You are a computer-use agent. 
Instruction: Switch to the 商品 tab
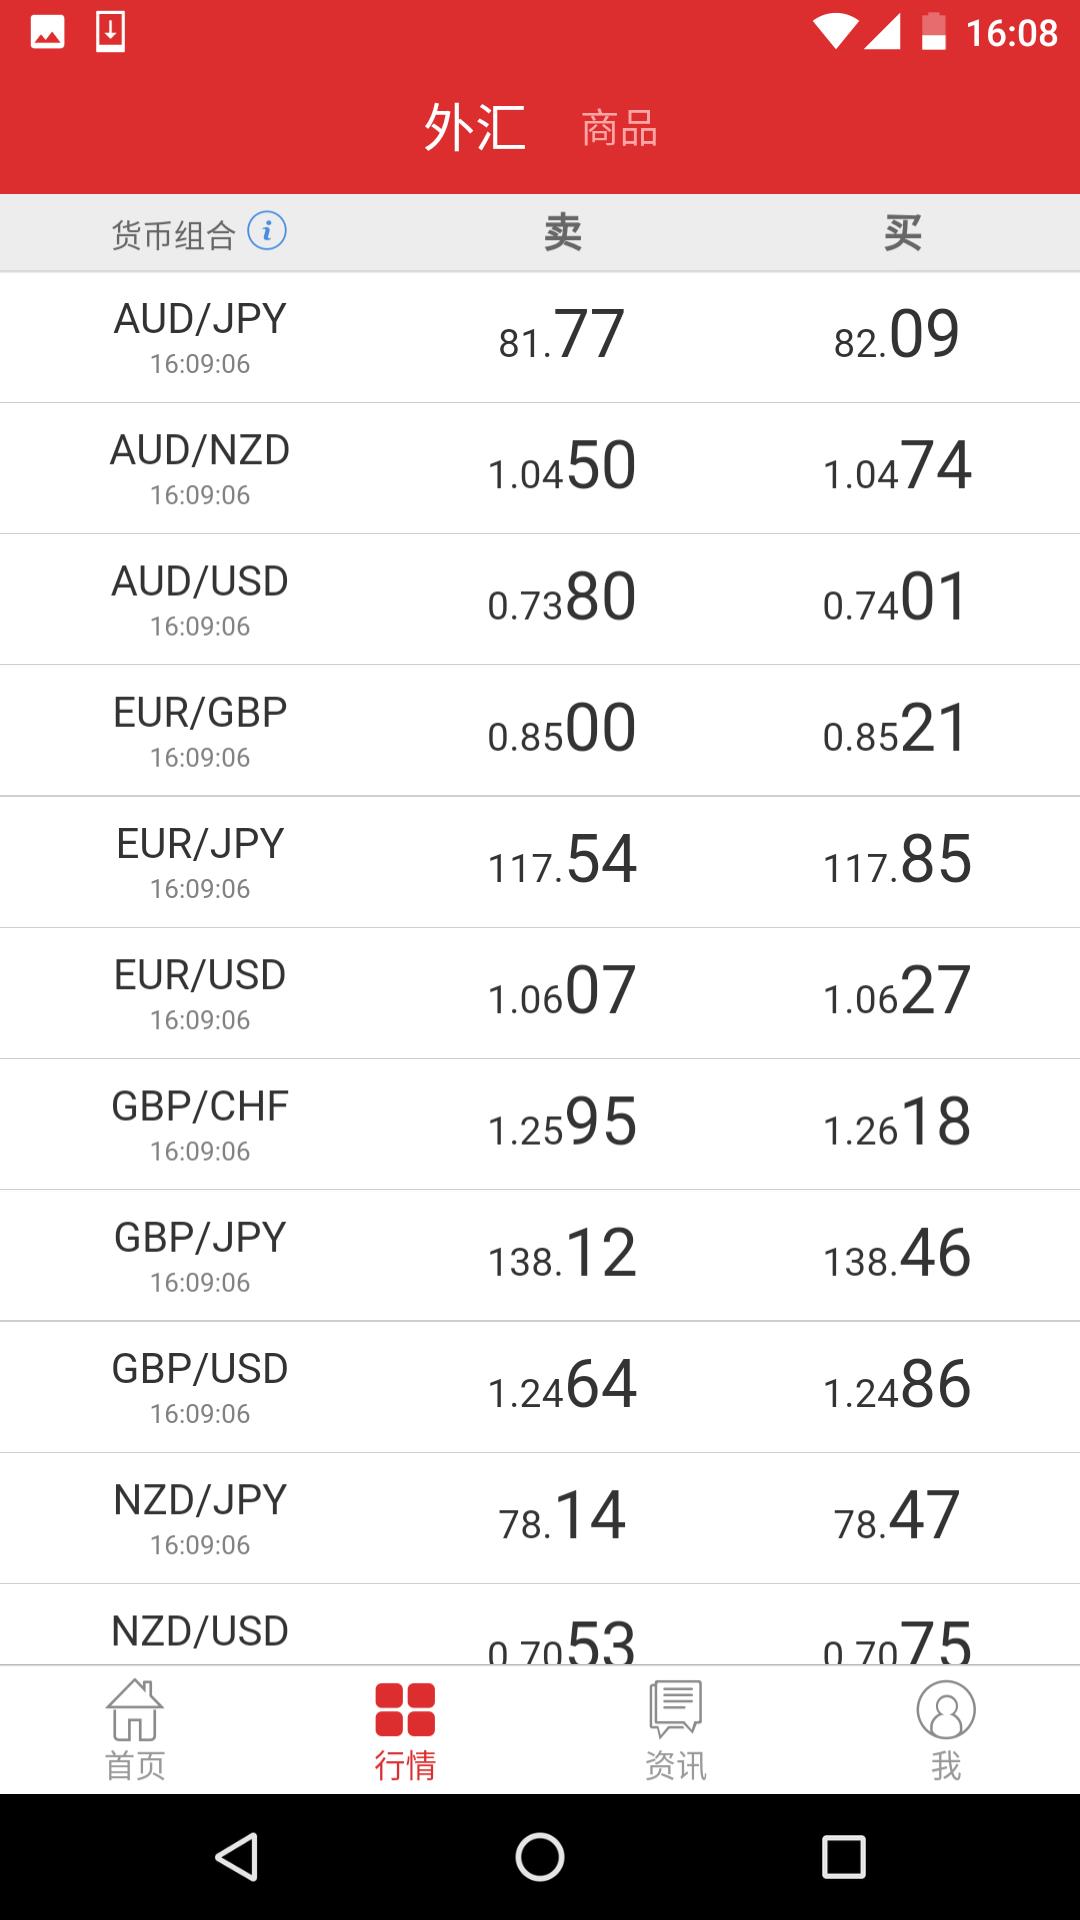[620, 128]
